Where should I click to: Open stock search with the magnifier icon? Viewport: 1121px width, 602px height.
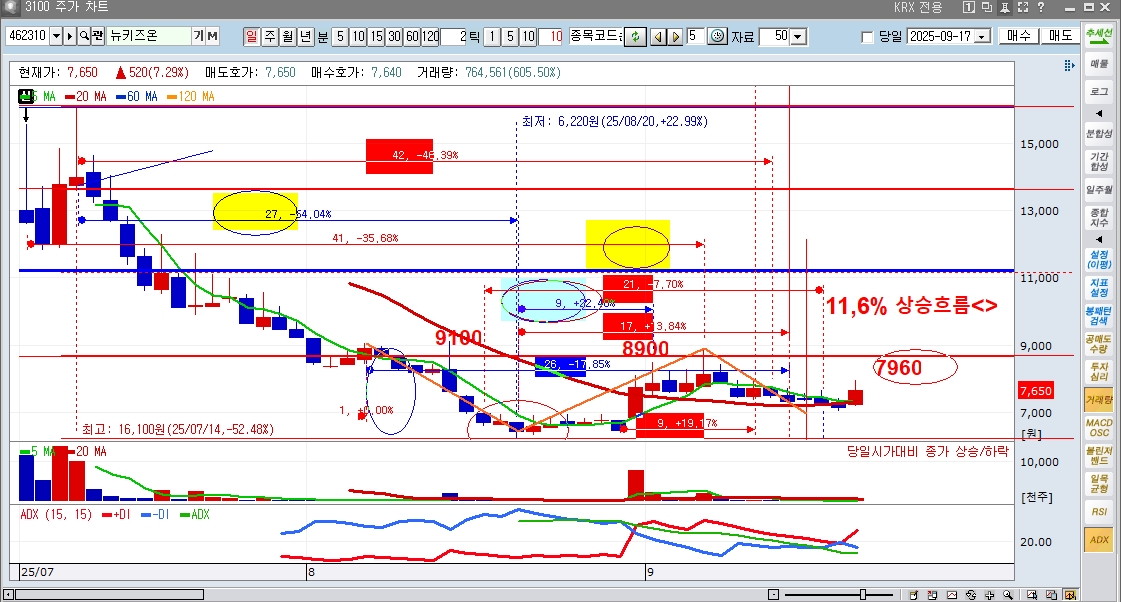tap(84, 36)
